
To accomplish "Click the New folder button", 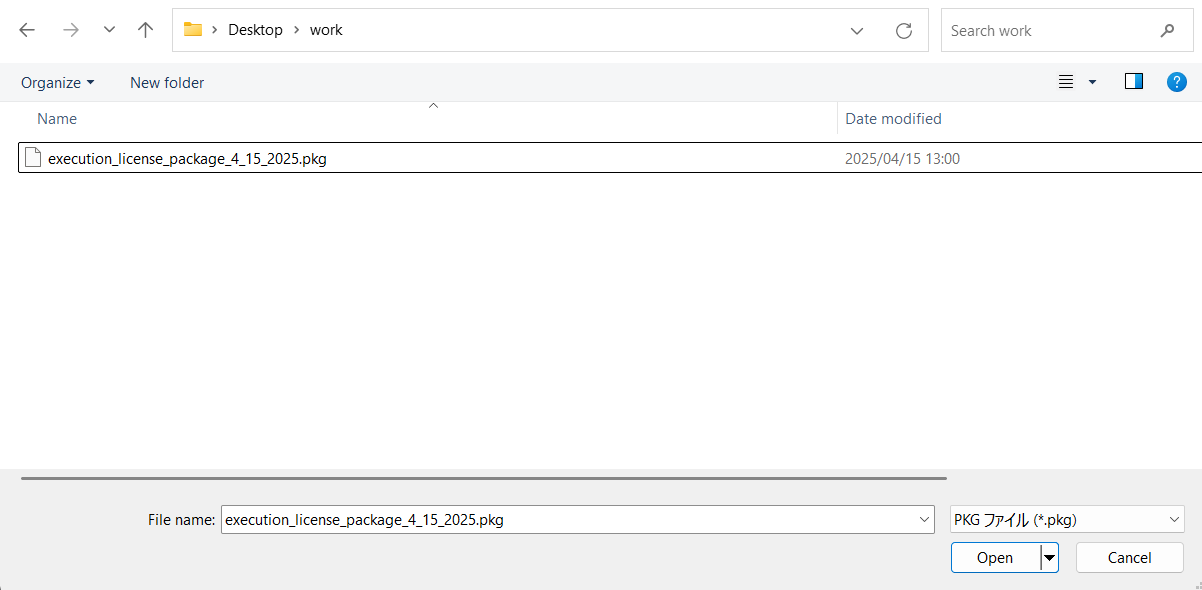I will [x=166, y=82].
